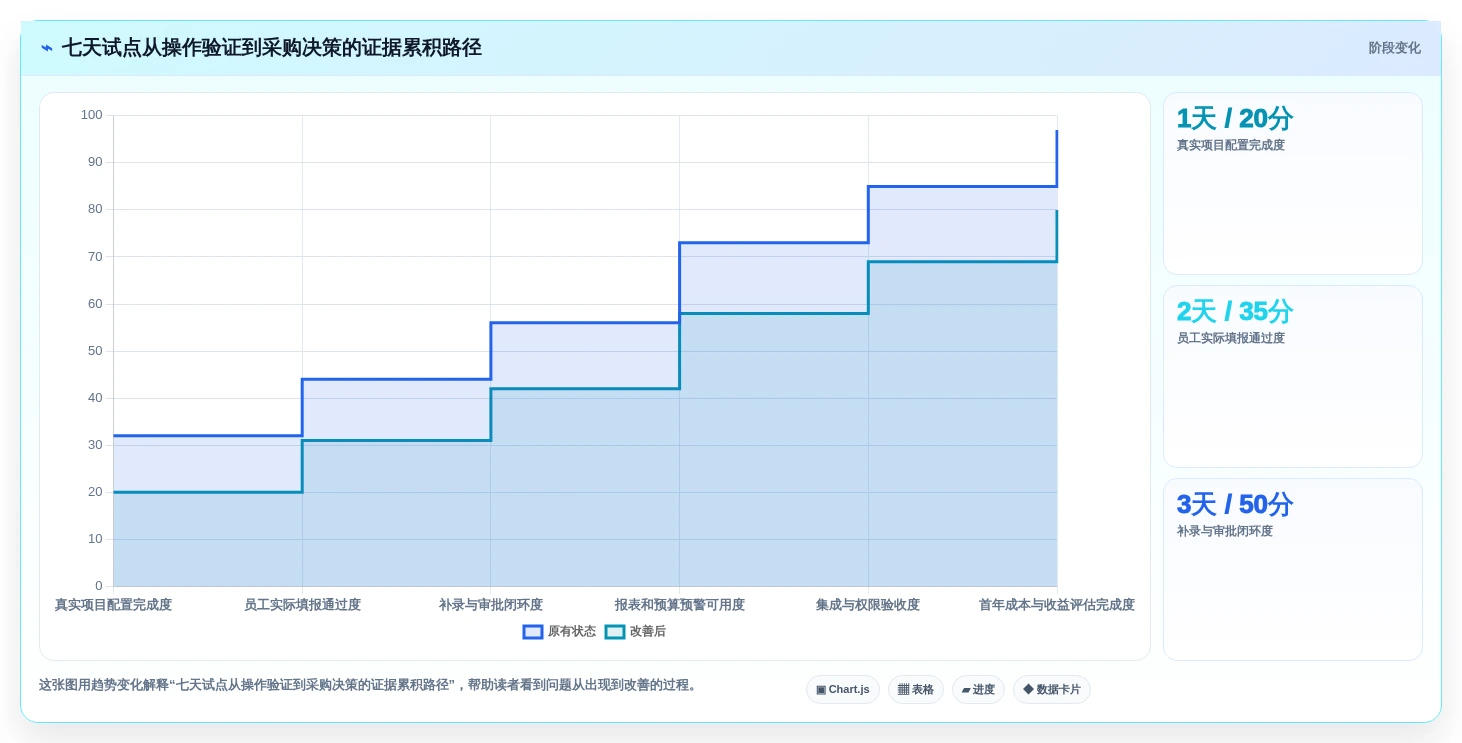
Task: Click x-axis label 真实项目配置完成度
Action: click(x=113, y=605)
